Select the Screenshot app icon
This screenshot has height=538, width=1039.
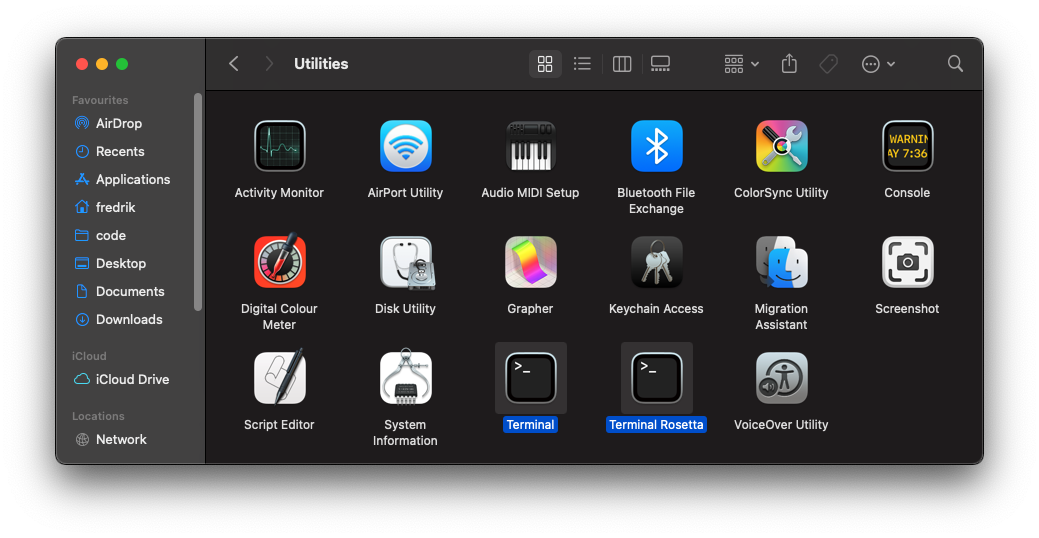(908, 262)
